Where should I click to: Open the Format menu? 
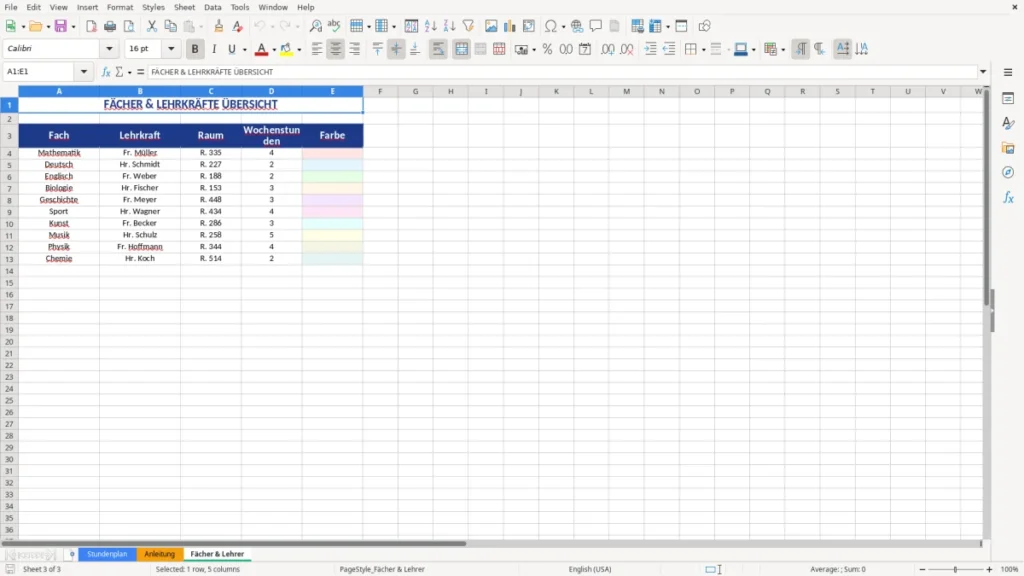(x=120, y=7)
